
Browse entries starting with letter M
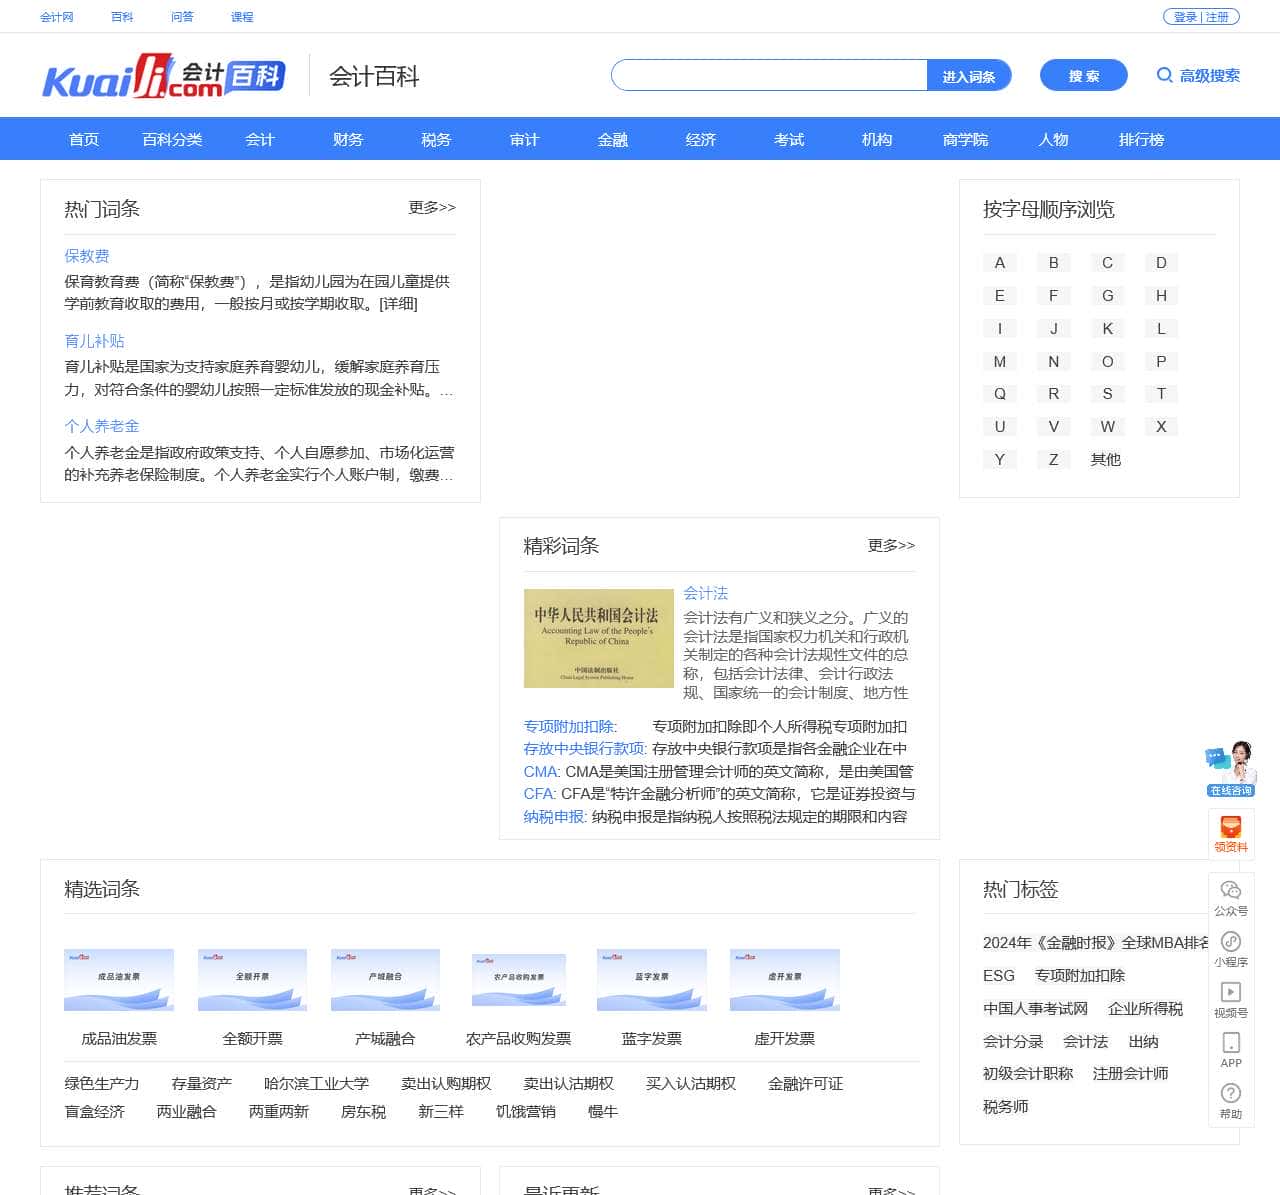click(x=999, y=361)
